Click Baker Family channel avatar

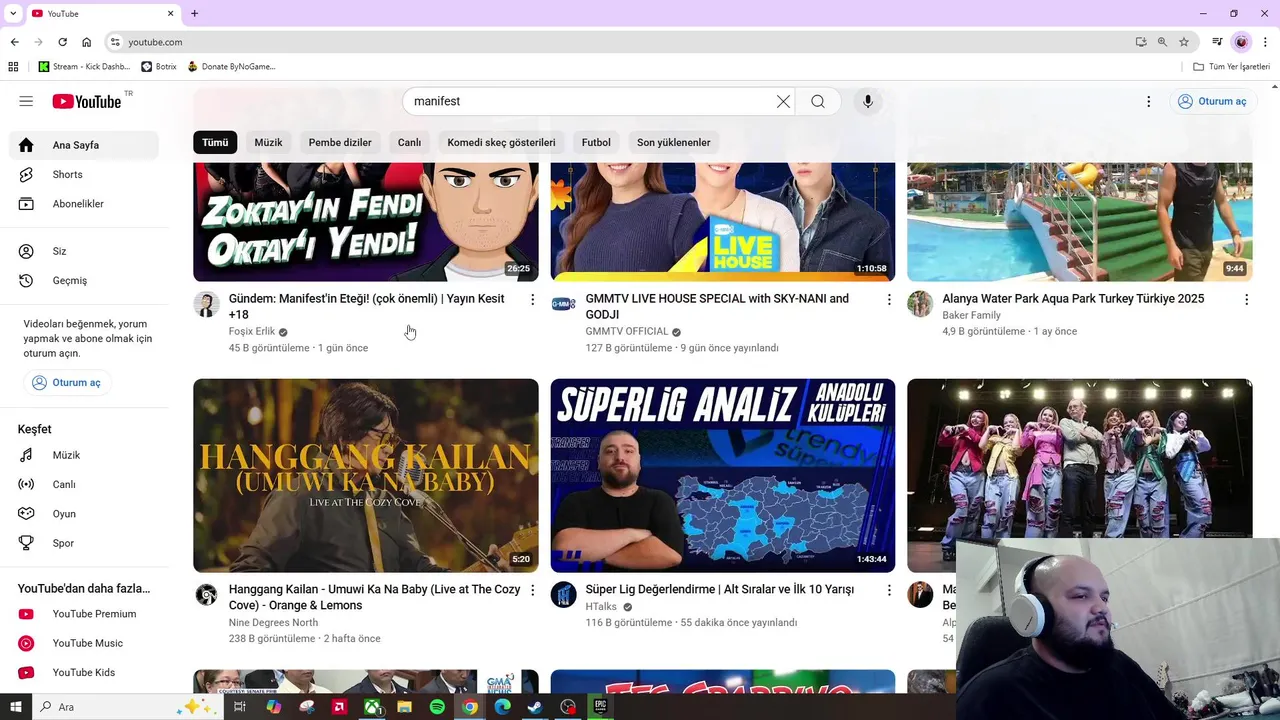pos(920,304)
